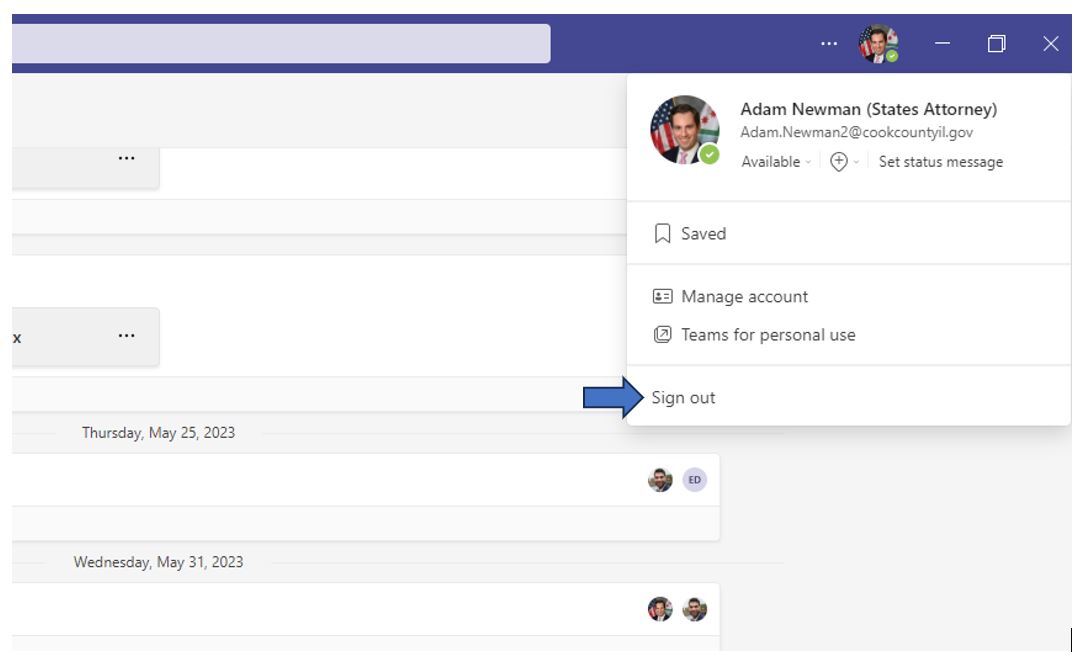
Task: Open Teams for personal use
Action: pos(768,335)
